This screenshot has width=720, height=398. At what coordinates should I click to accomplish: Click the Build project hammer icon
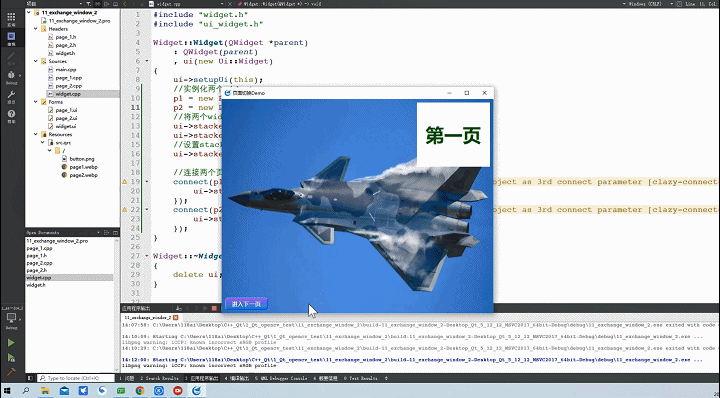[x=11, y=372]
